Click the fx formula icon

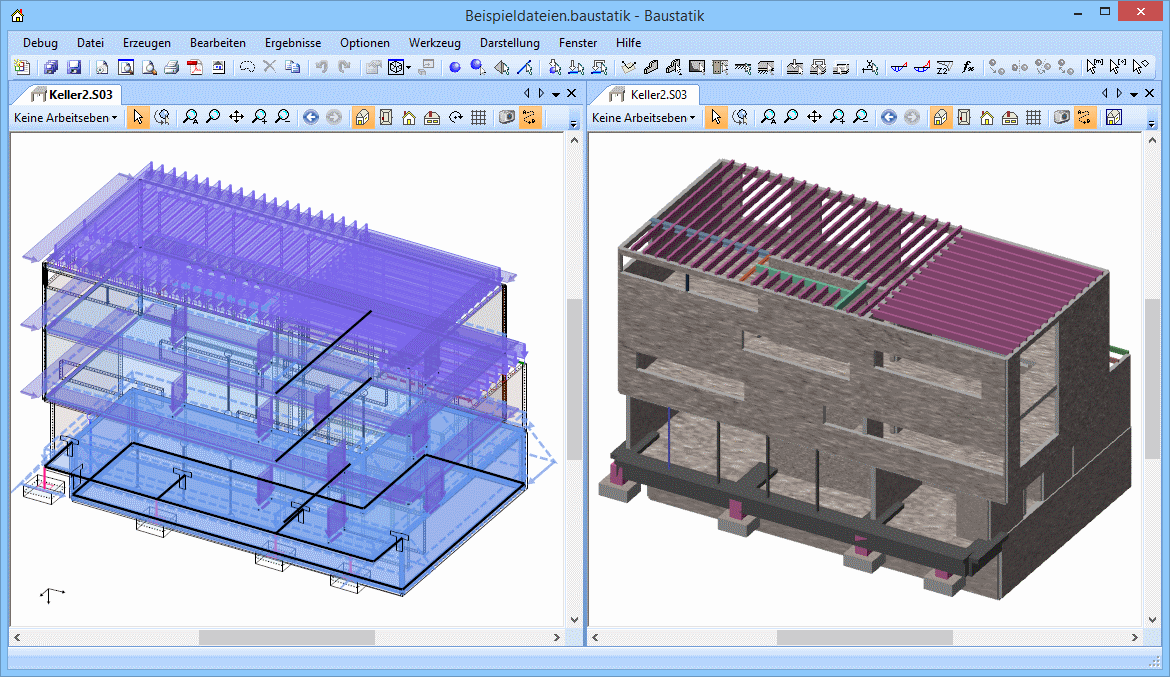tap(968, 67)
